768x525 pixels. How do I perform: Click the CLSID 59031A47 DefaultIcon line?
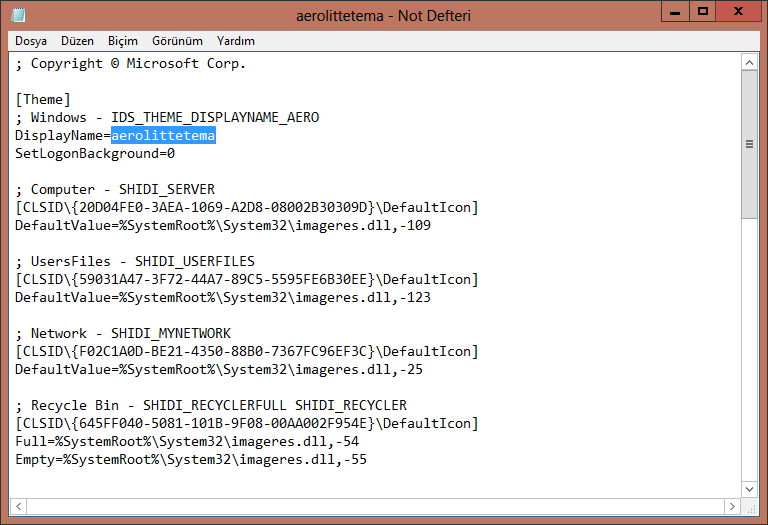[247, 280]
